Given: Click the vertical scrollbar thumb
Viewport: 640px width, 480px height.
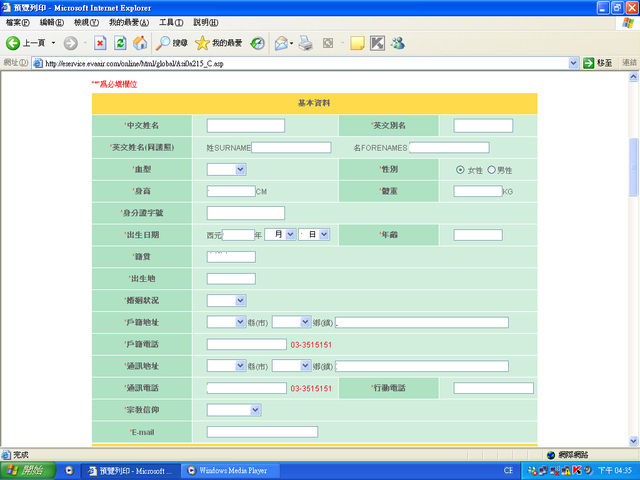Looking at the screenshot, I should click(x=633, y=168).
